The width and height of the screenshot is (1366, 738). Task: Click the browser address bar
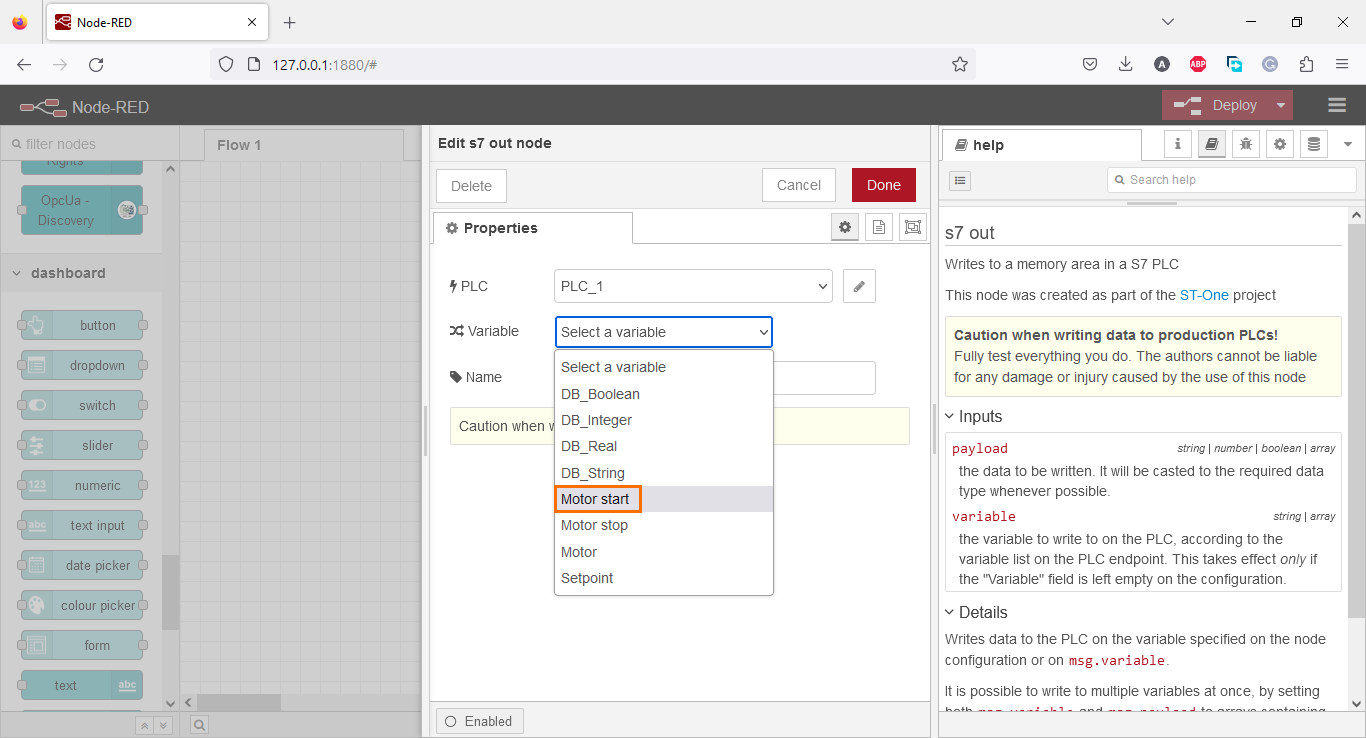point(595,64)
